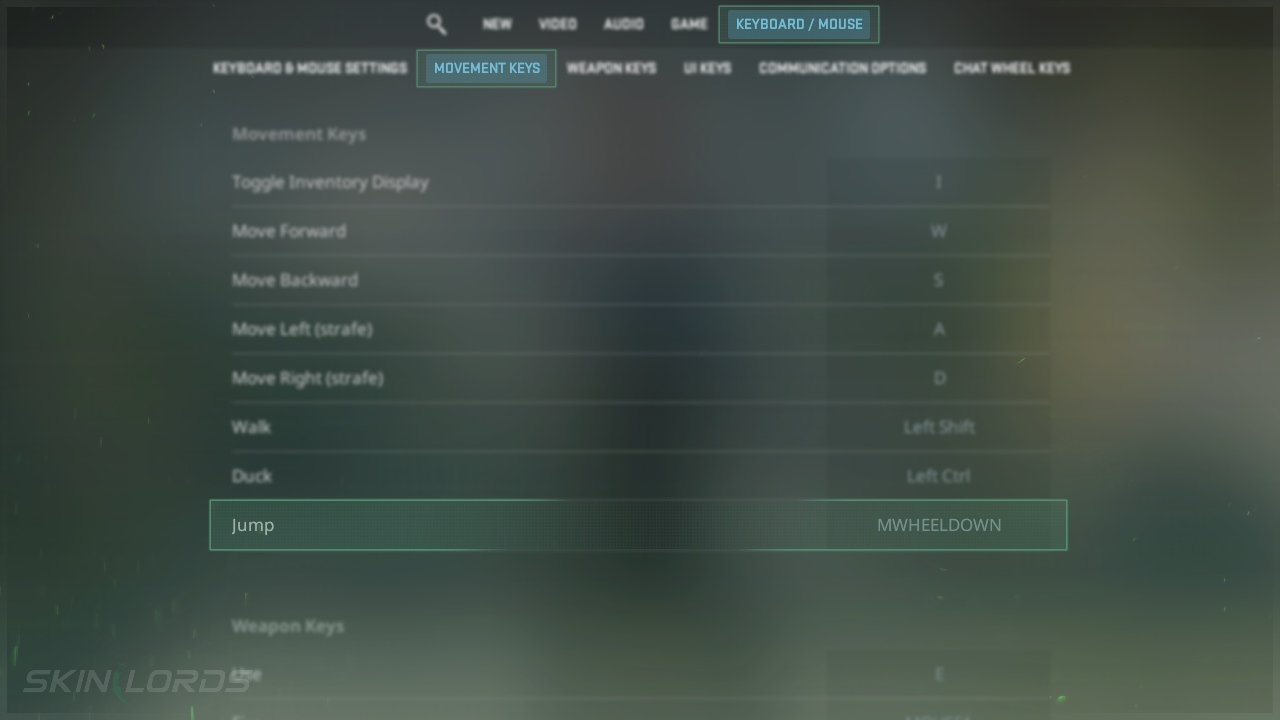Change the Duck key binding Left Ctrl
Image resolution: width=1280 pixels, height=720 pixels.
pyautogui.click(x=938, y=476)
